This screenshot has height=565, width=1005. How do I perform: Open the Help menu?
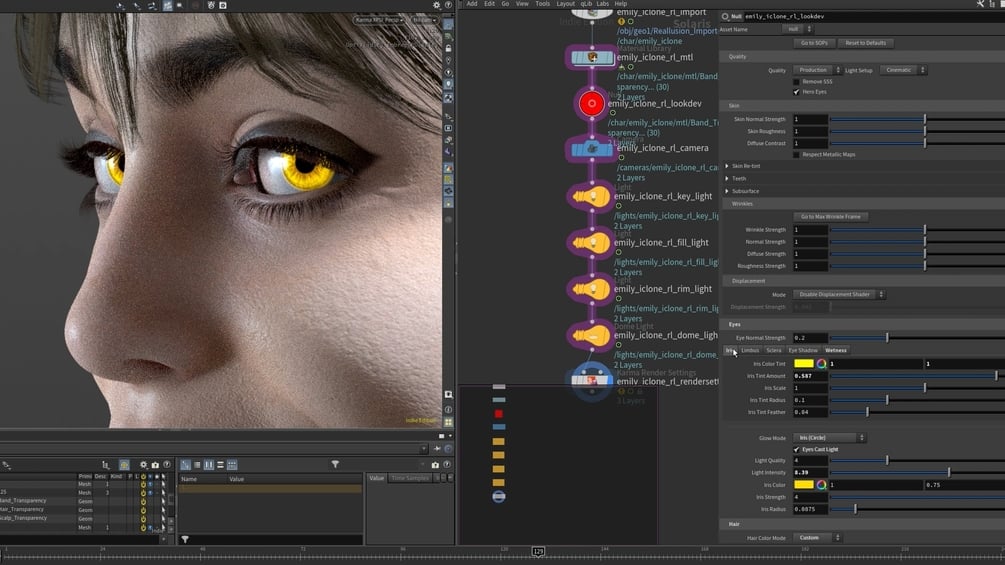point(620,4)
